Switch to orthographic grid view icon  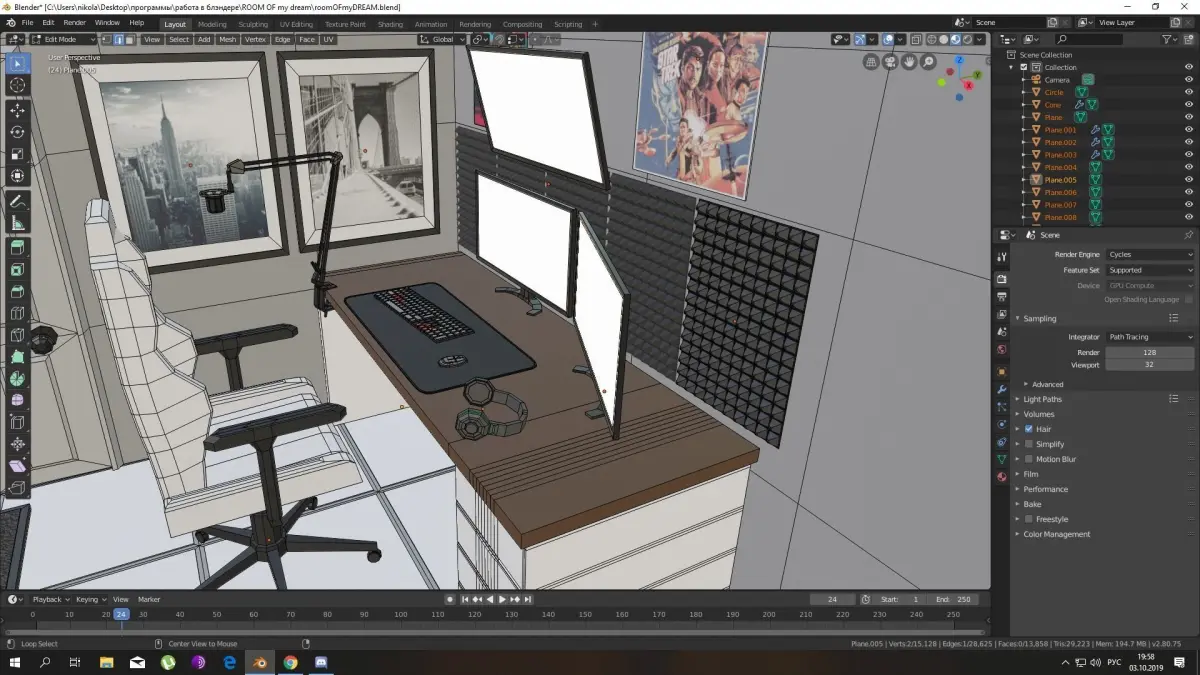(x=871, y=61)
